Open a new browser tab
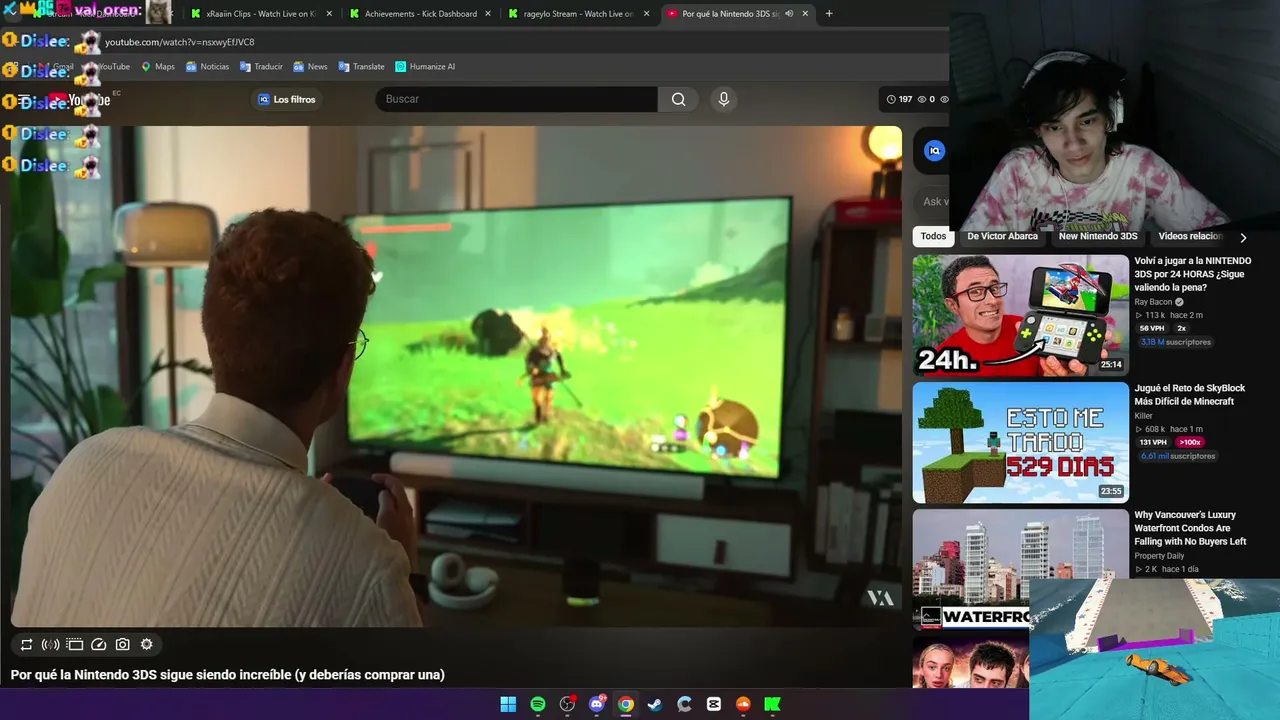 tap(829, 14)
